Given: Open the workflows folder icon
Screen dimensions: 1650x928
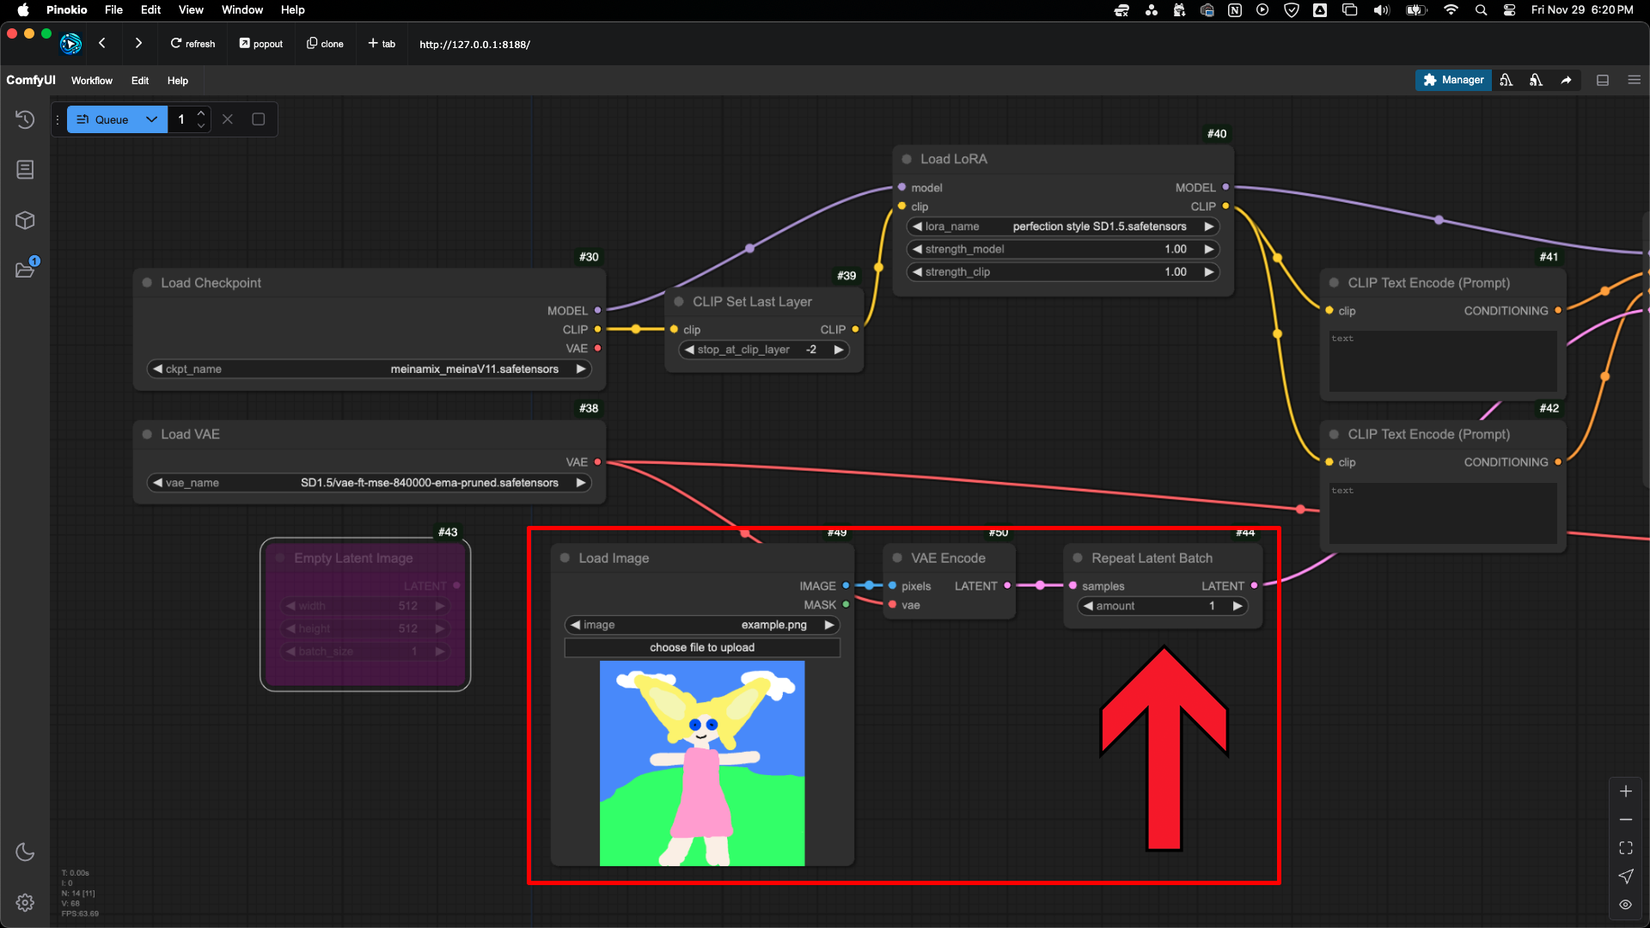Looking at the screenshot, I should (x=25, y=270).
